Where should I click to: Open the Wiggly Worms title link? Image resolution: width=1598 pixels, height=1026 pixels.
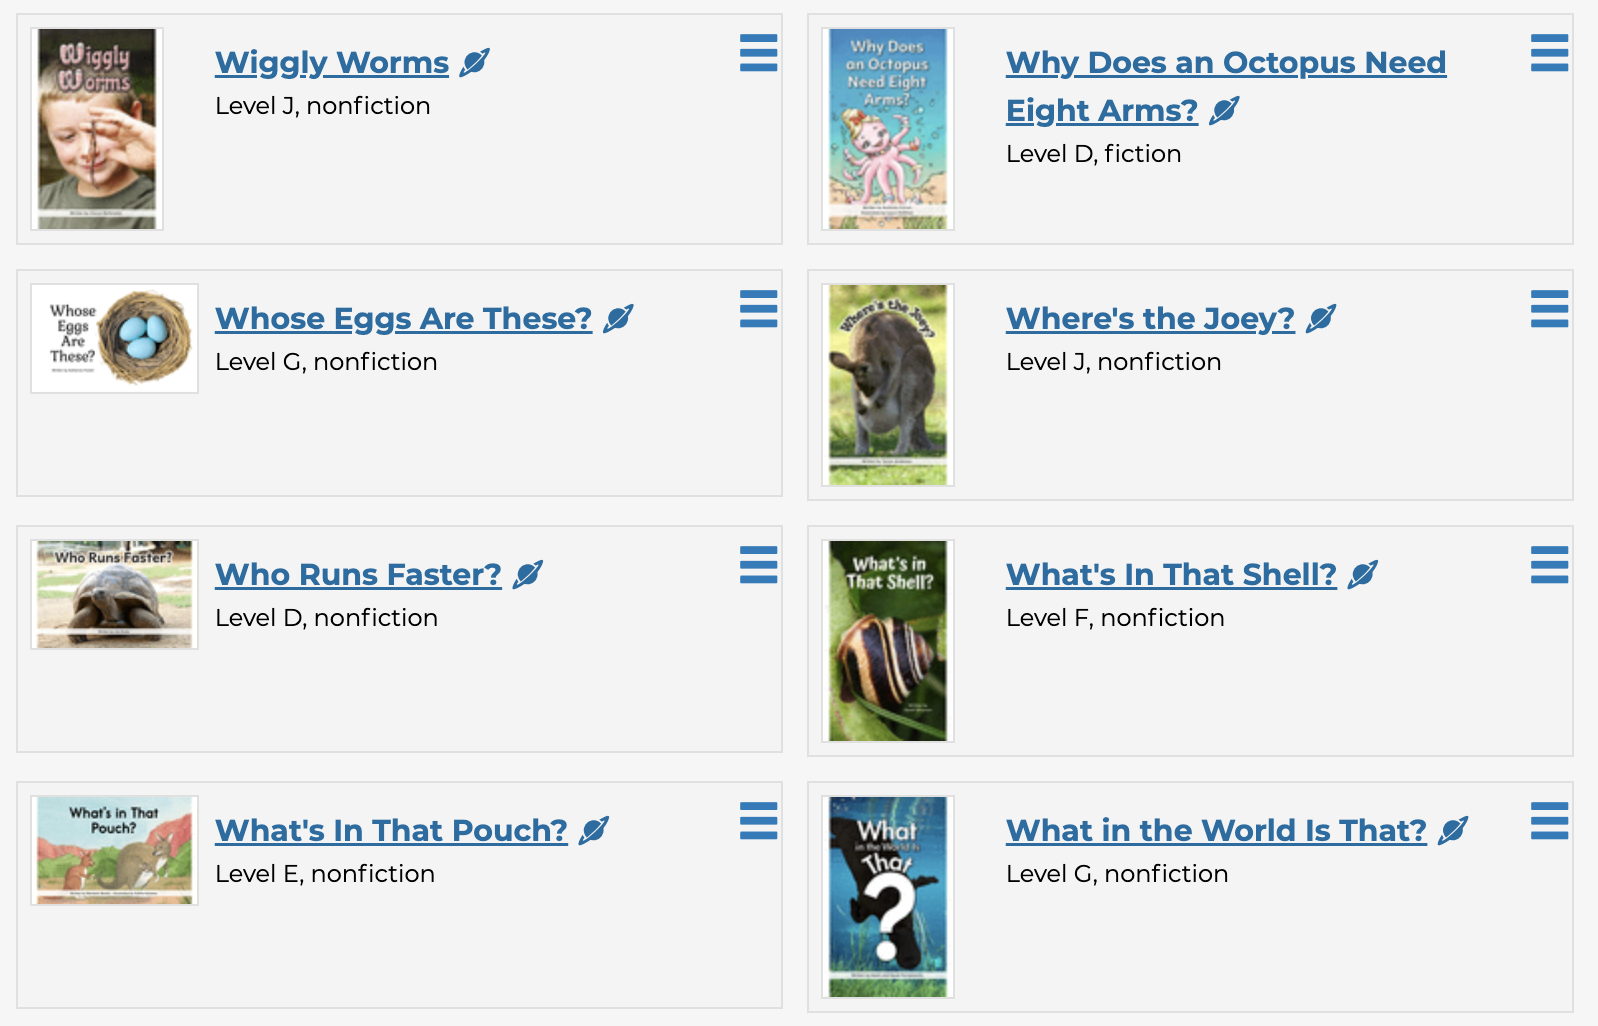coord(332,63)
